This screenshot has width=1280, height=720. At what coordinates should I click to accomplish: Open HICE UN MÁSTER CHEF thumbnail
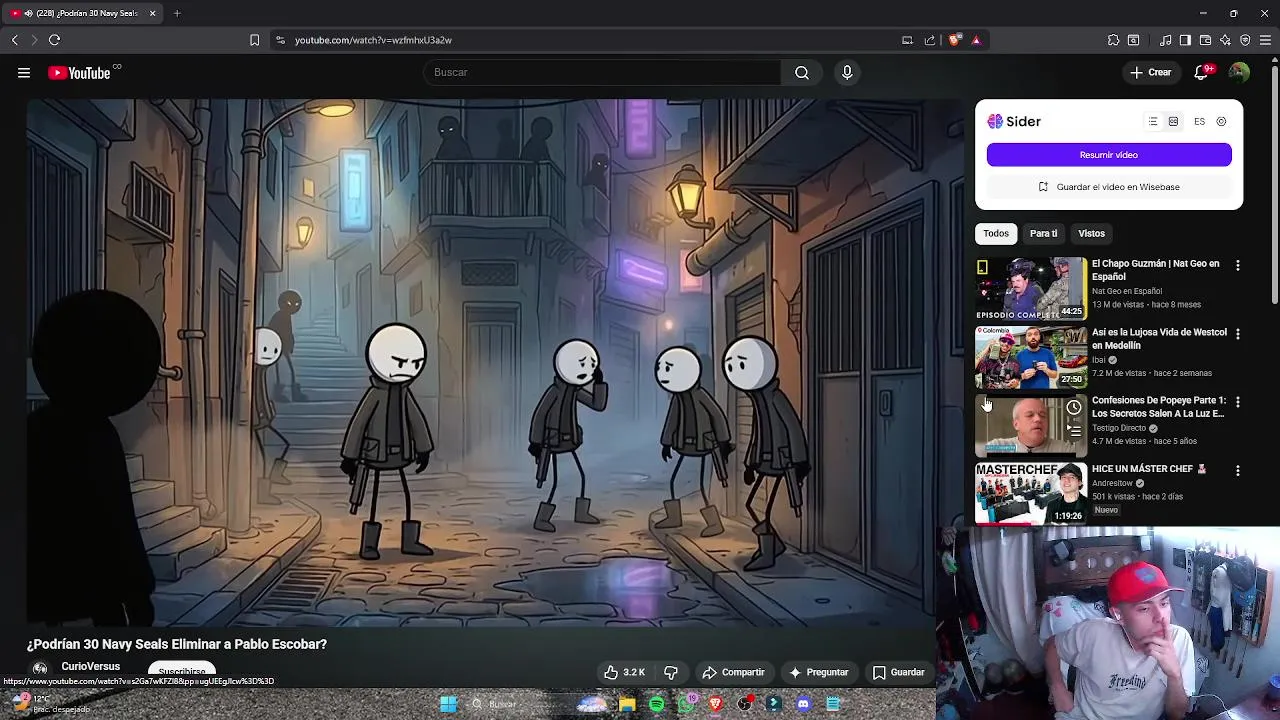pos(1031,493)
